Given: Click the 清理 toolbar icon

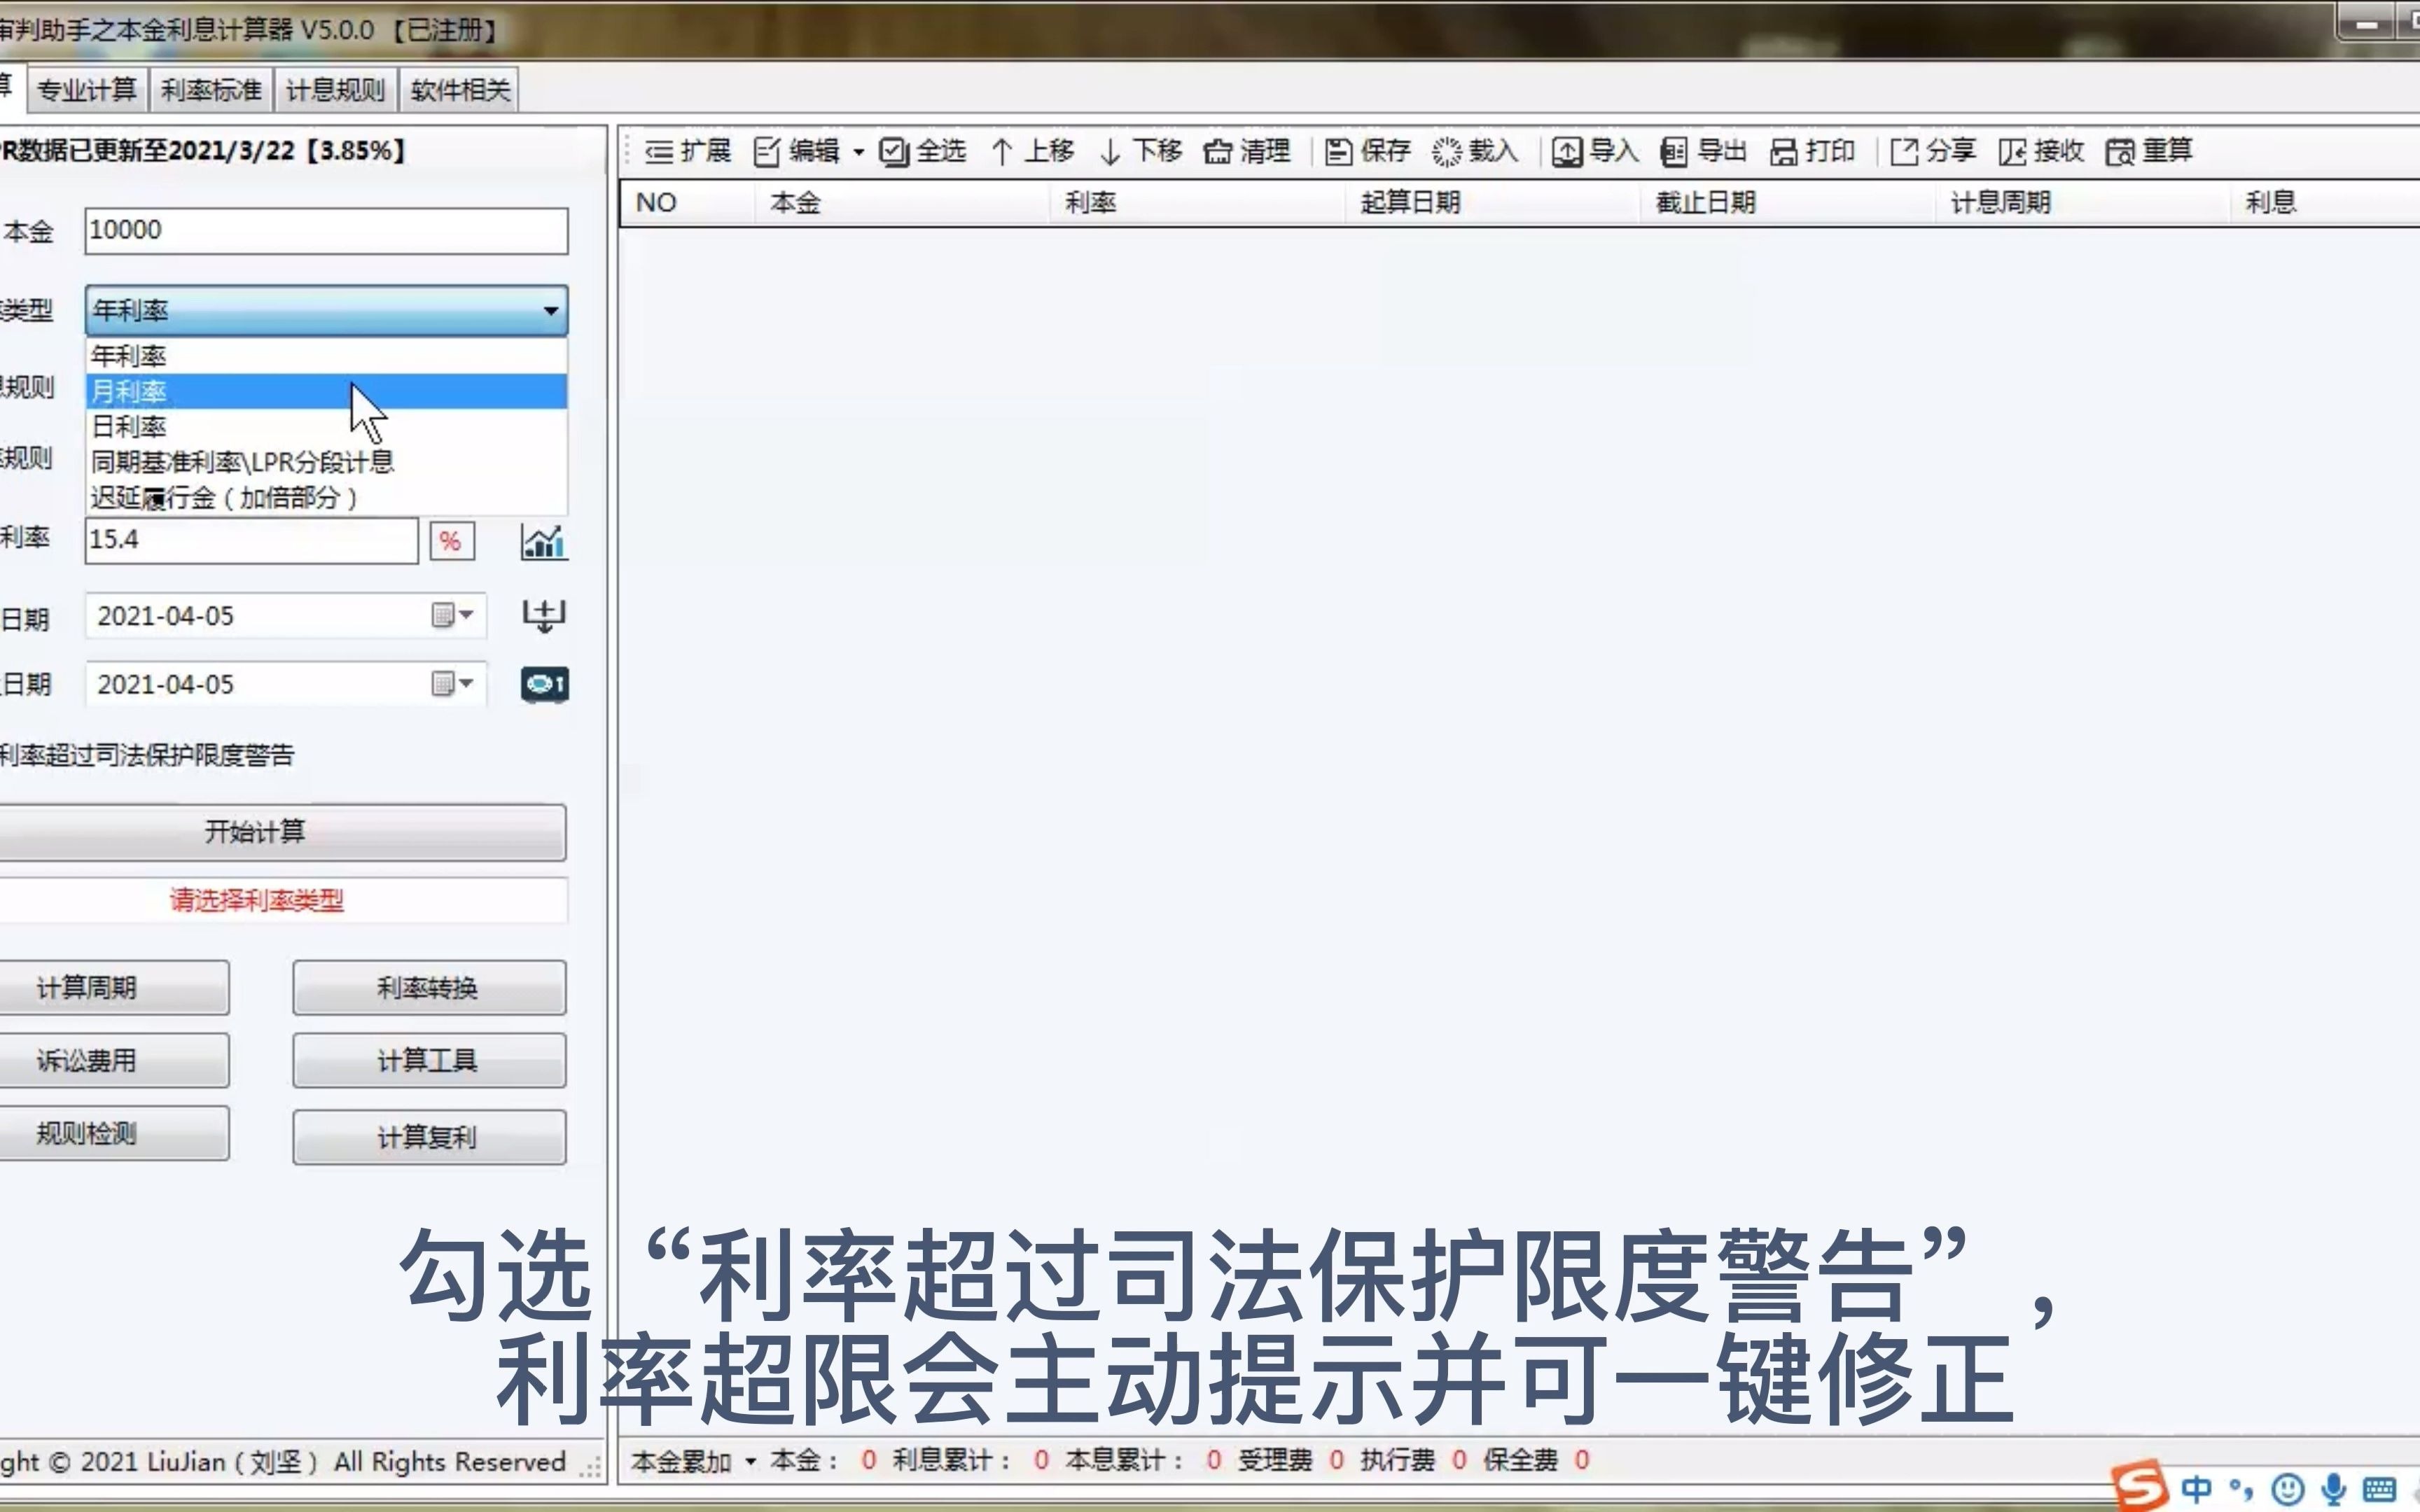Looking at the screenshot, I should 1217,152.
